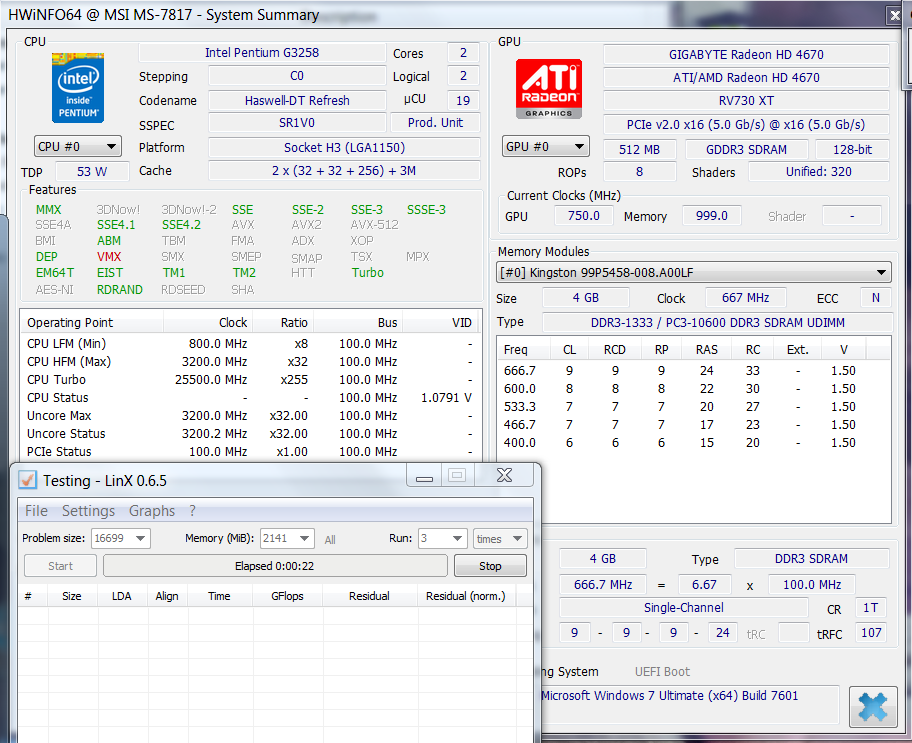The width and height of the screenshot is (912, 743).
Task: Open the ? help menu in LinX
Action: click(x=193, y=511)
